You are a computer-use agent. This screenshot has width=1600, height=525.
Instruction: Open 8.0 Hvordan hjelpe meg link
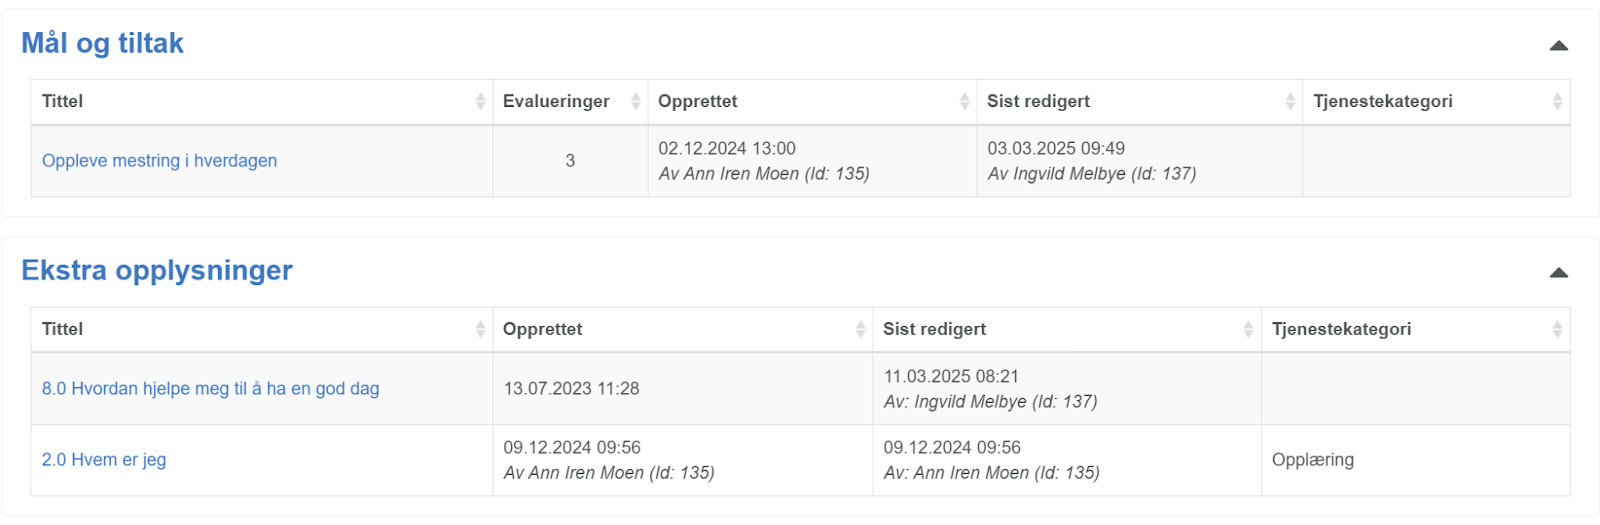(210, 388)
